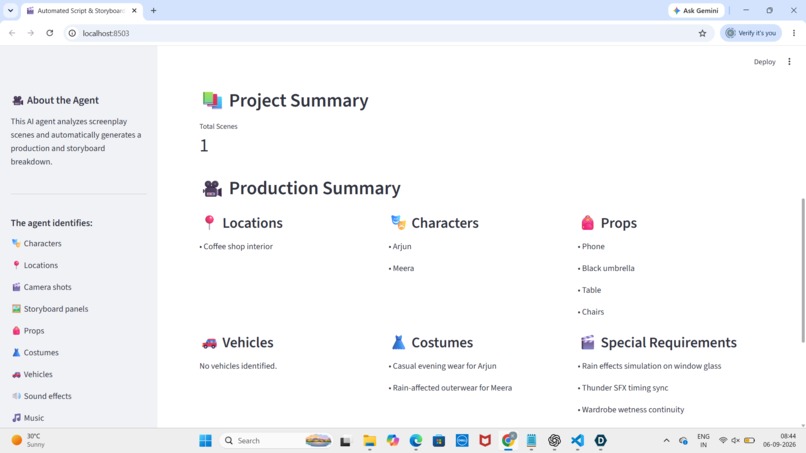Click the Ask Gemini button
The image size is (806, 453).
click(696, 10)
